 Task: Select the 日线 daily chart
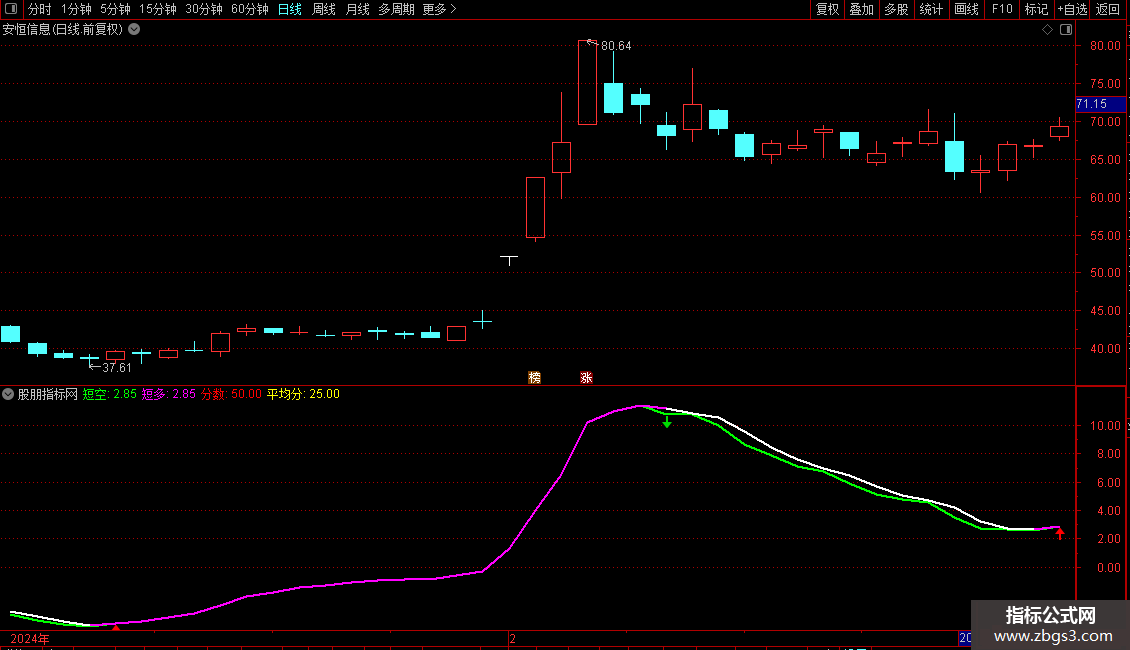[290, 9]
